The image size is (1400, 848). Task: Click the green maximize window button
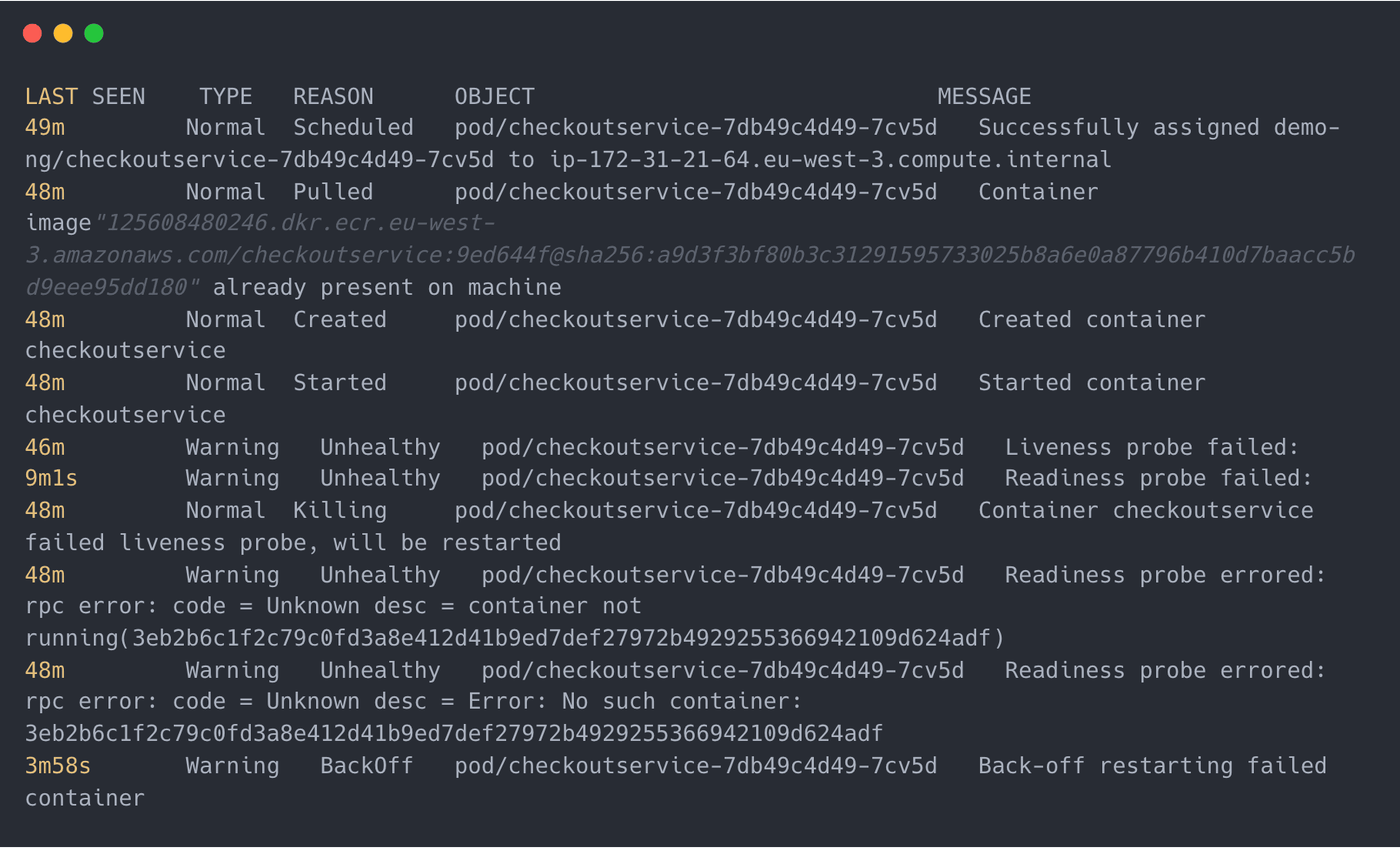point(94,33)
